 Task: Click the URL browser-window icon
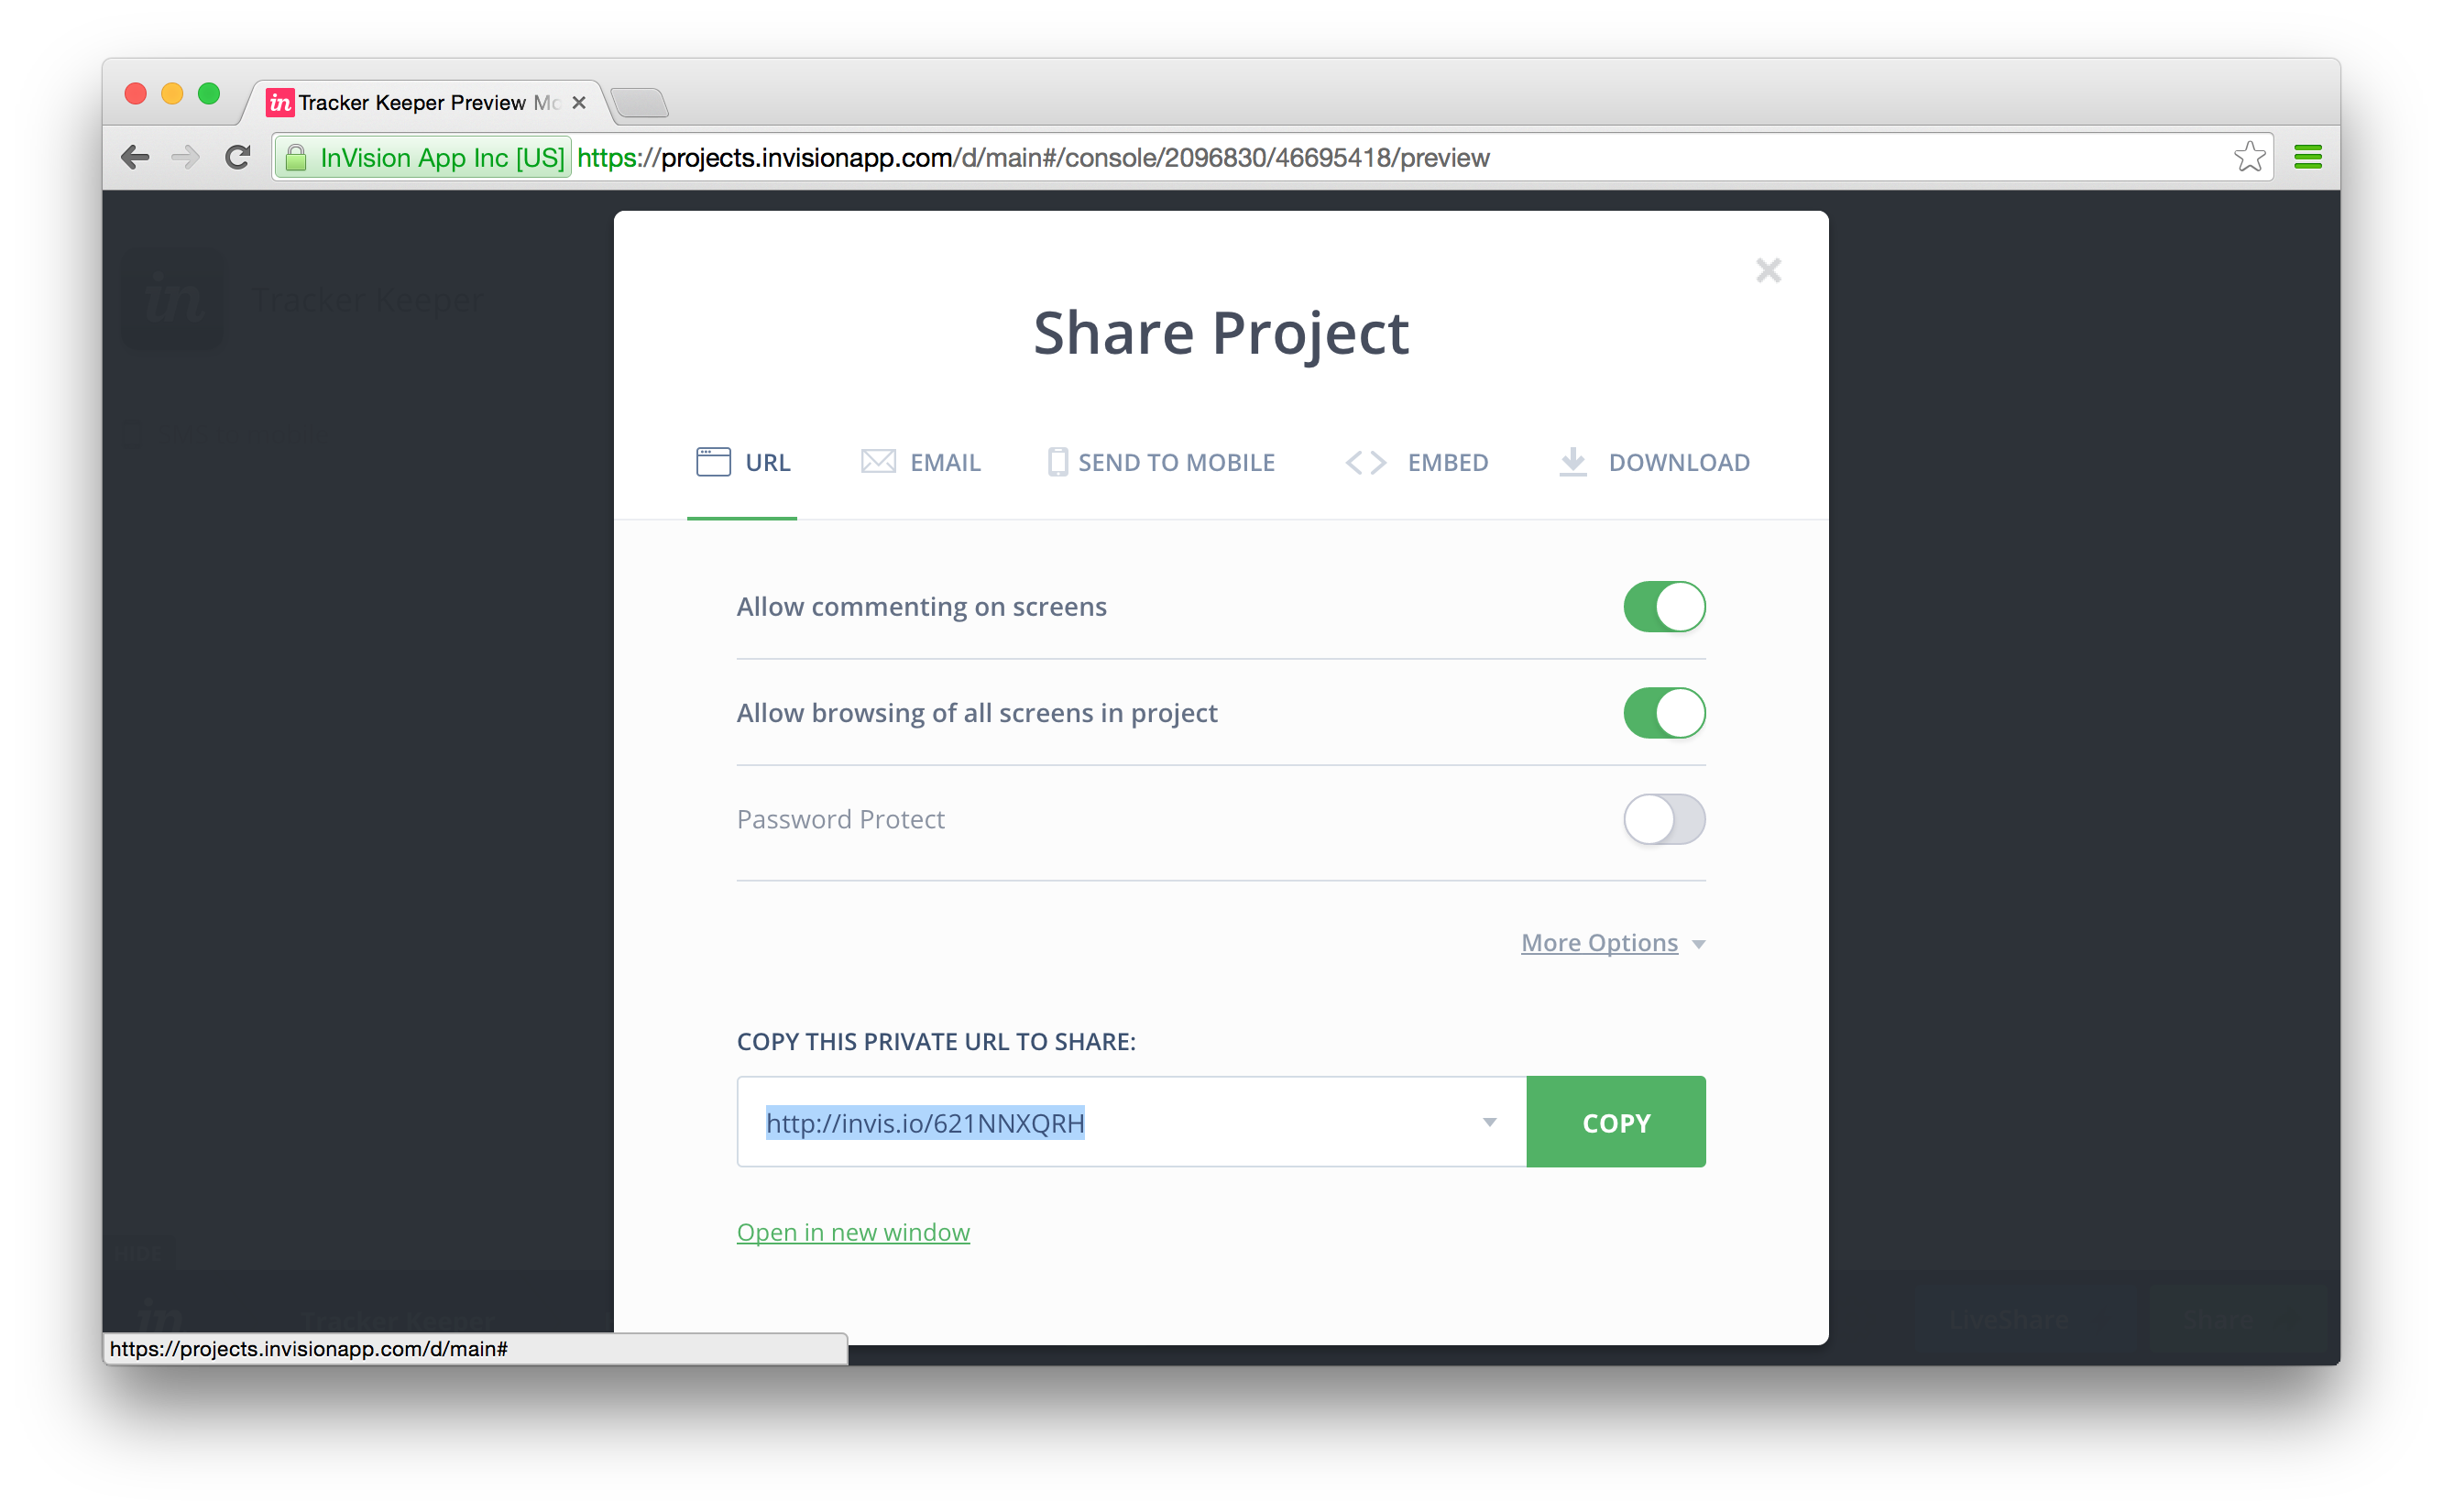click(x=713, y=462)
